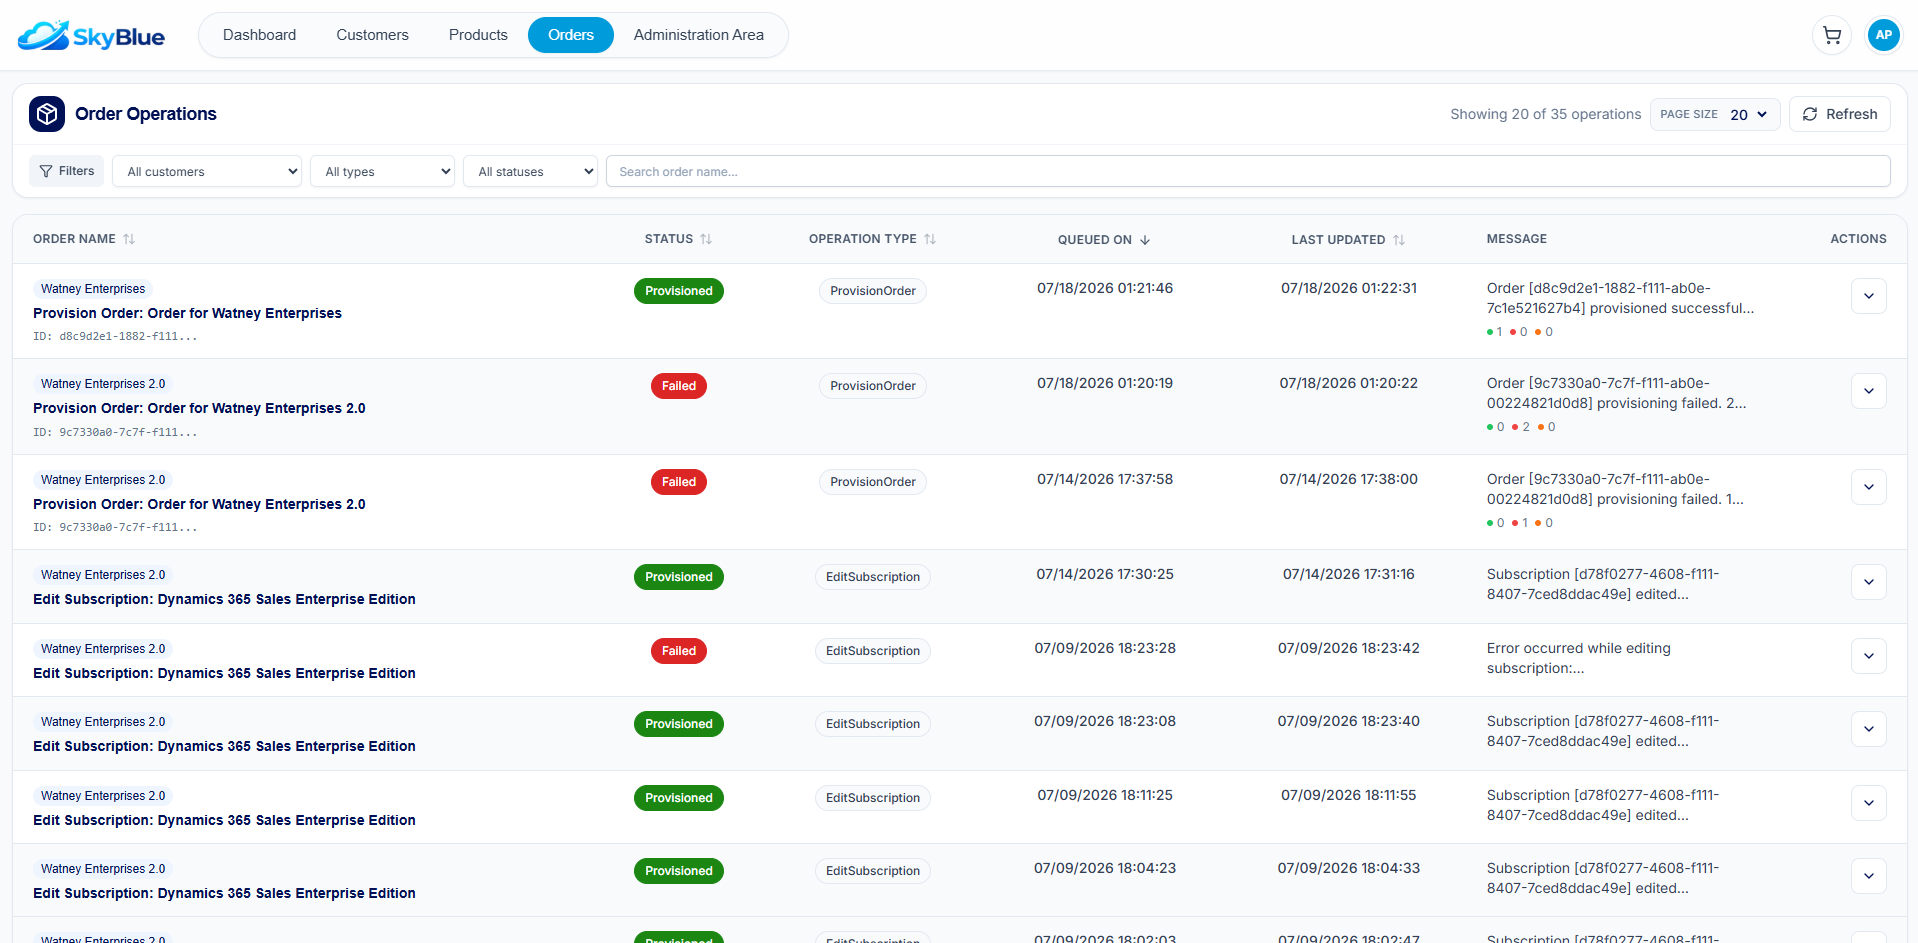Sort by Queued On column arrow

click(x=1145, y=240)
